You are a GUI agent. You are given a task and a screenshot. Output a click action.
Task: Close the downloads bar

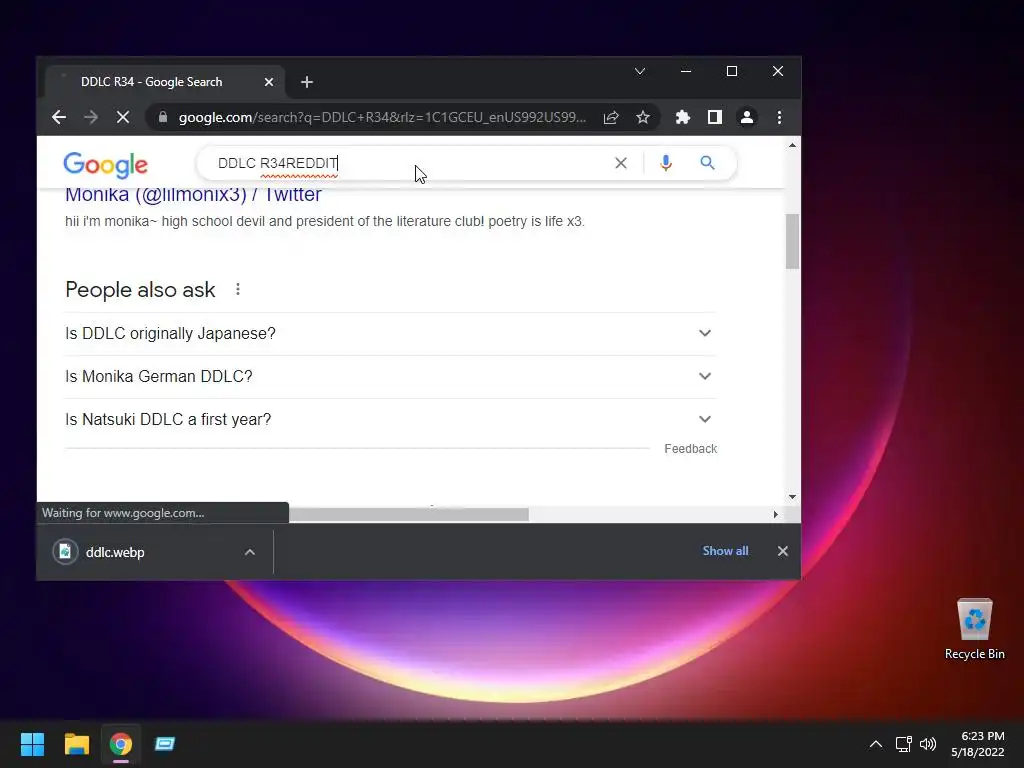coord(782,551)
